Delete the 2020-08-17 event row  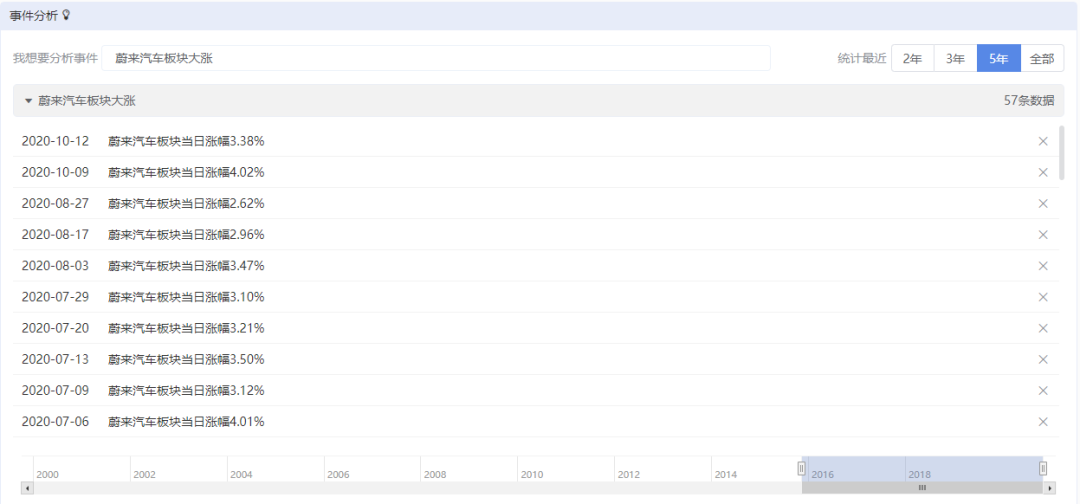1043,234
